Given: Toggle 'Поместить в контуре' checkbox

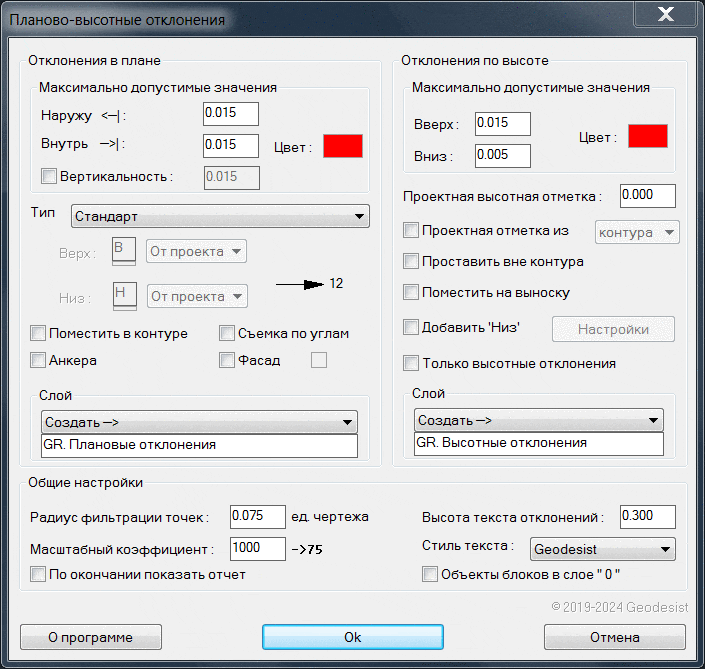Looking at the screenshot, I should click(x=38, y=333).
